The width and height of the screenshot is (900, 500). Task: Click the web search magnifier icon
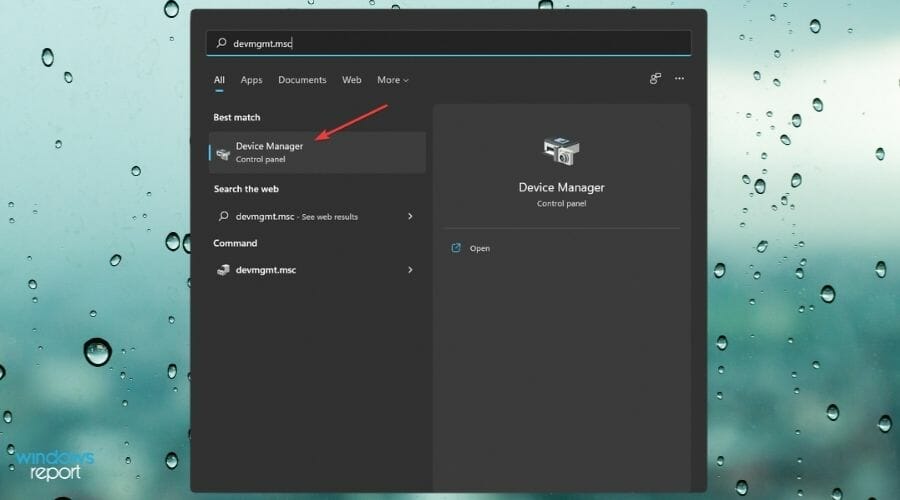pyautogui.click(x=223, y=216)
